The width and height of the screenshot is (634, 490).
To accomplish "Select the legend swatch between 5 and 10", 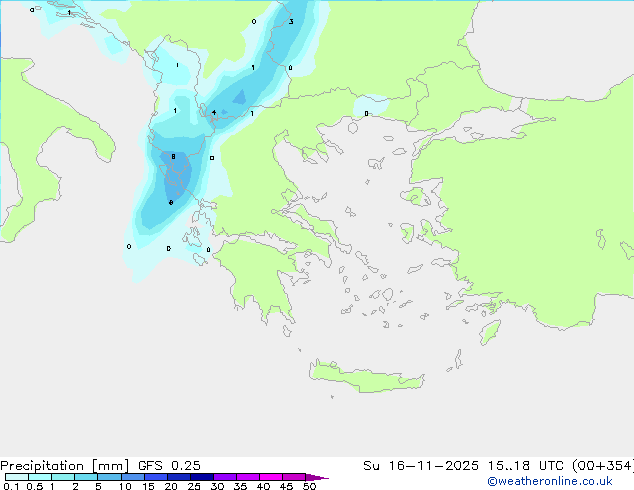I will [x=109, y=477].
